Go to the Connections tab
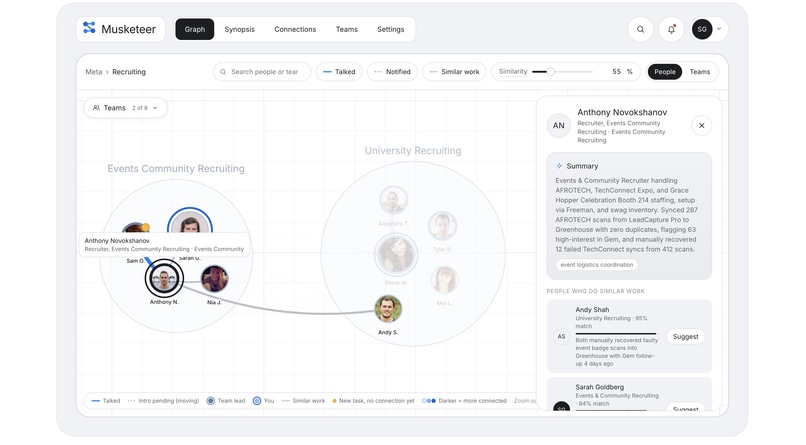806x445 pixels. tap(295, 29)
